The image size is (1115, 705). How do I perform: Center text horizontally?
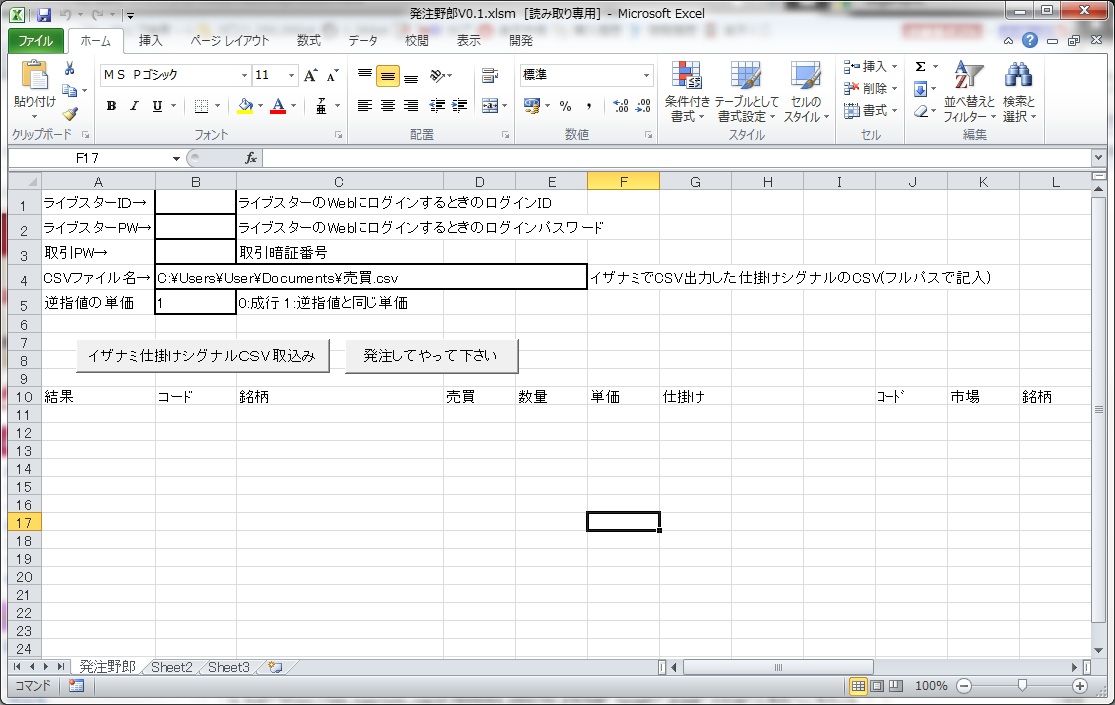388,106
